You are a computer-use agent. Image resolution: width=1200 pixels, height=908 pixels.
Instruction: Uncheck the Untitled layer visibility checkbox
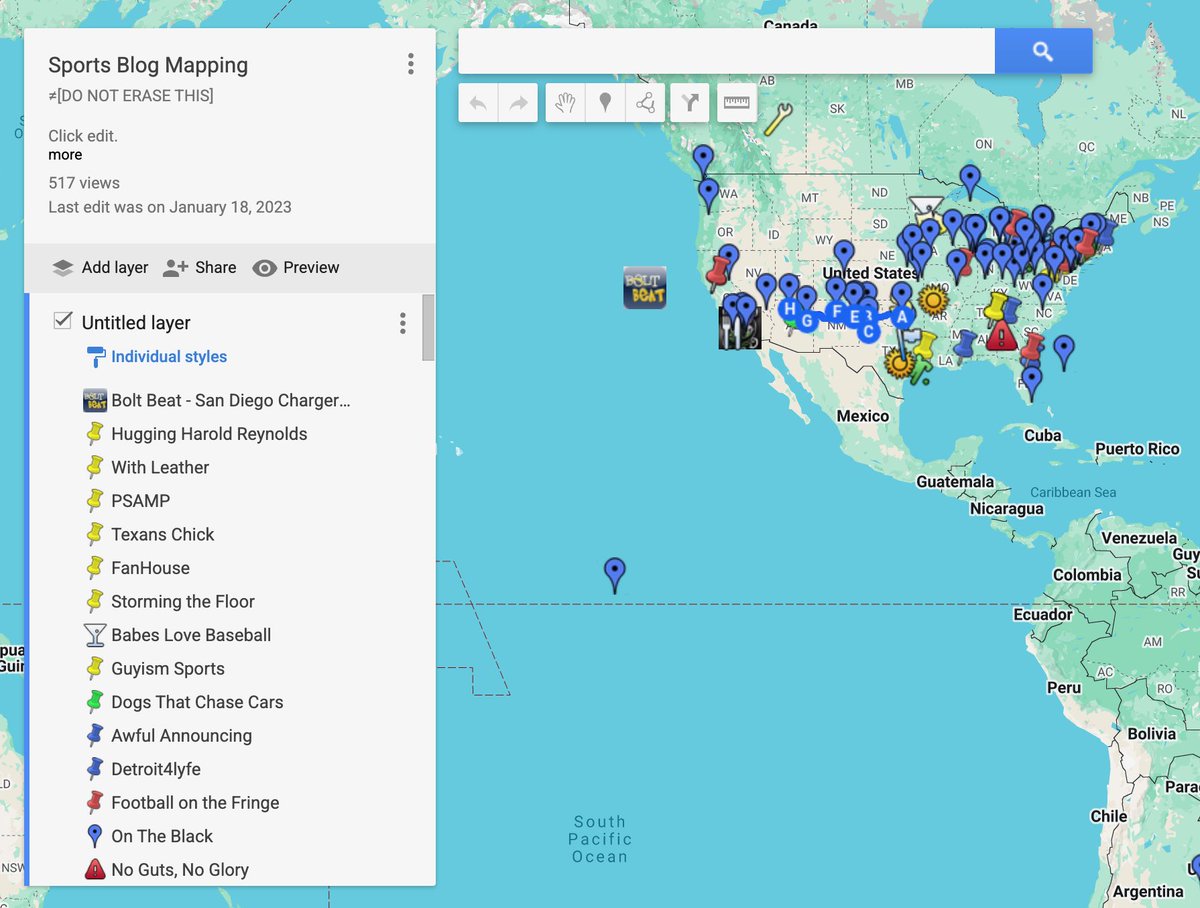click(x=62, y=321)
